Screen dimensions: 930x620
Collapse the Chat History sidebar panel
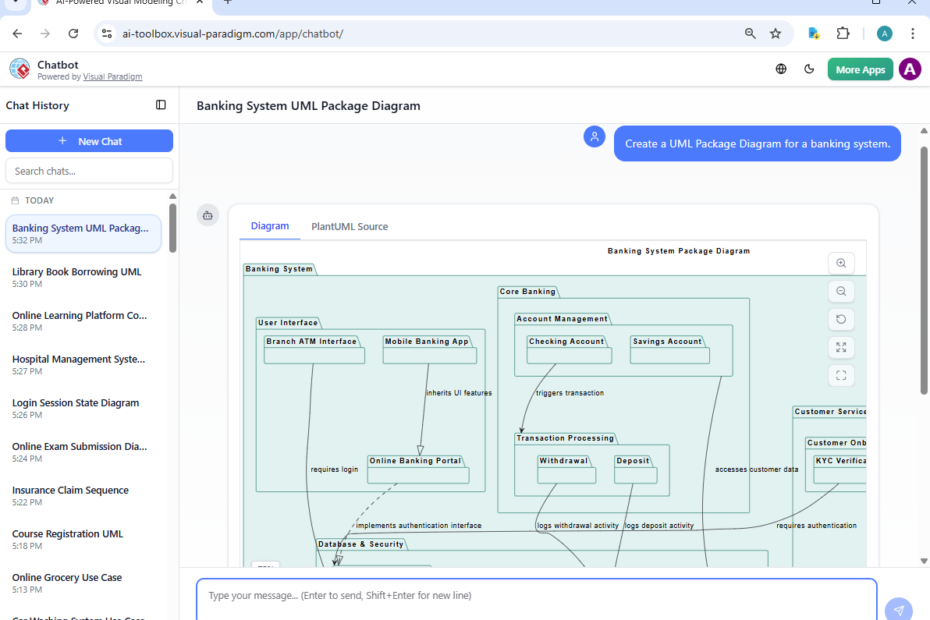[x=161, y=105]
